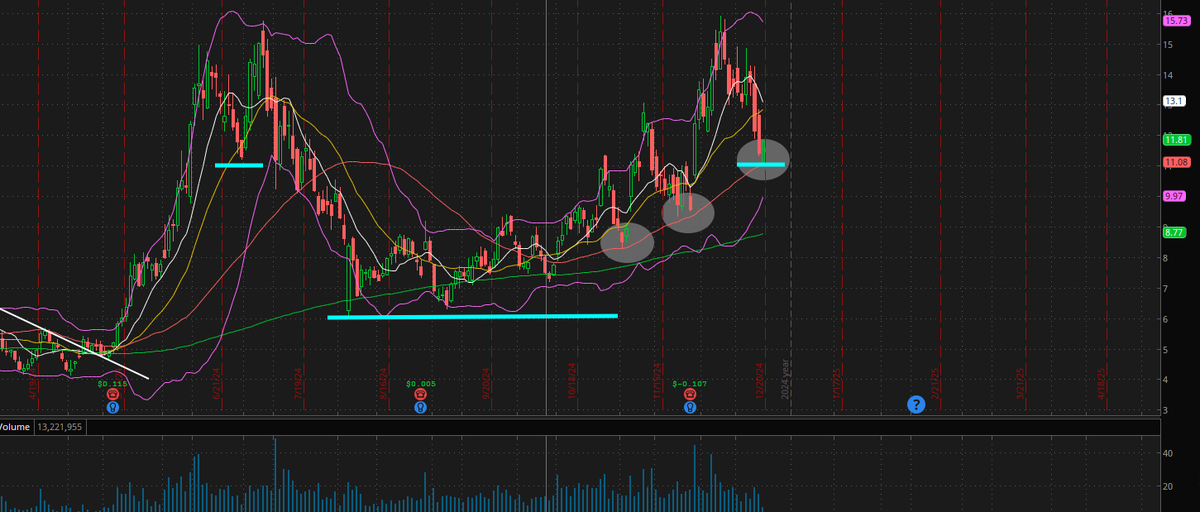Click the $-0.107 earnings value label
The width and height of the screenshot is (1200, 512).
690,383
